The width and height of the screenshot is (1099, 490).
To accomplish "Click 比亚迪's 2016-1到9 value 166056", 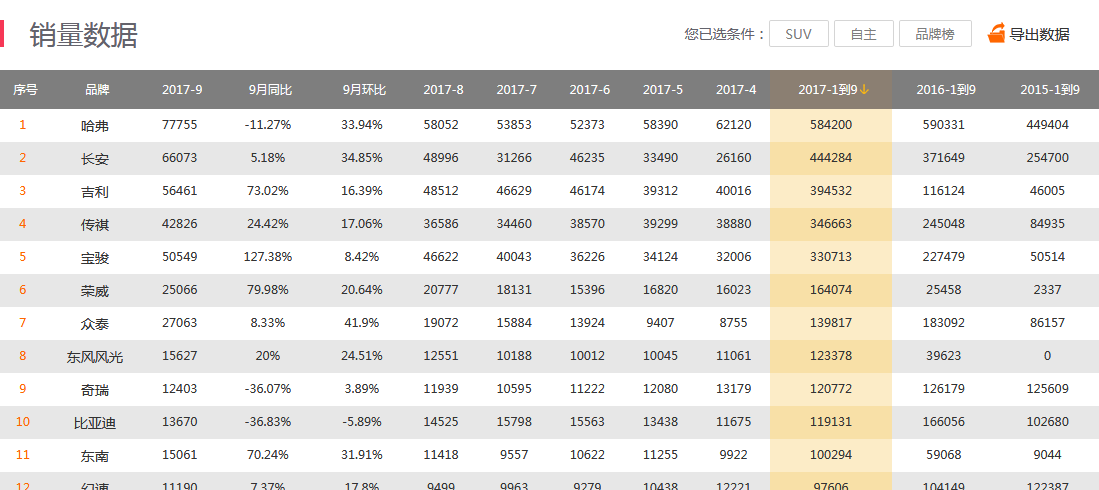I will tap(943, 421).
